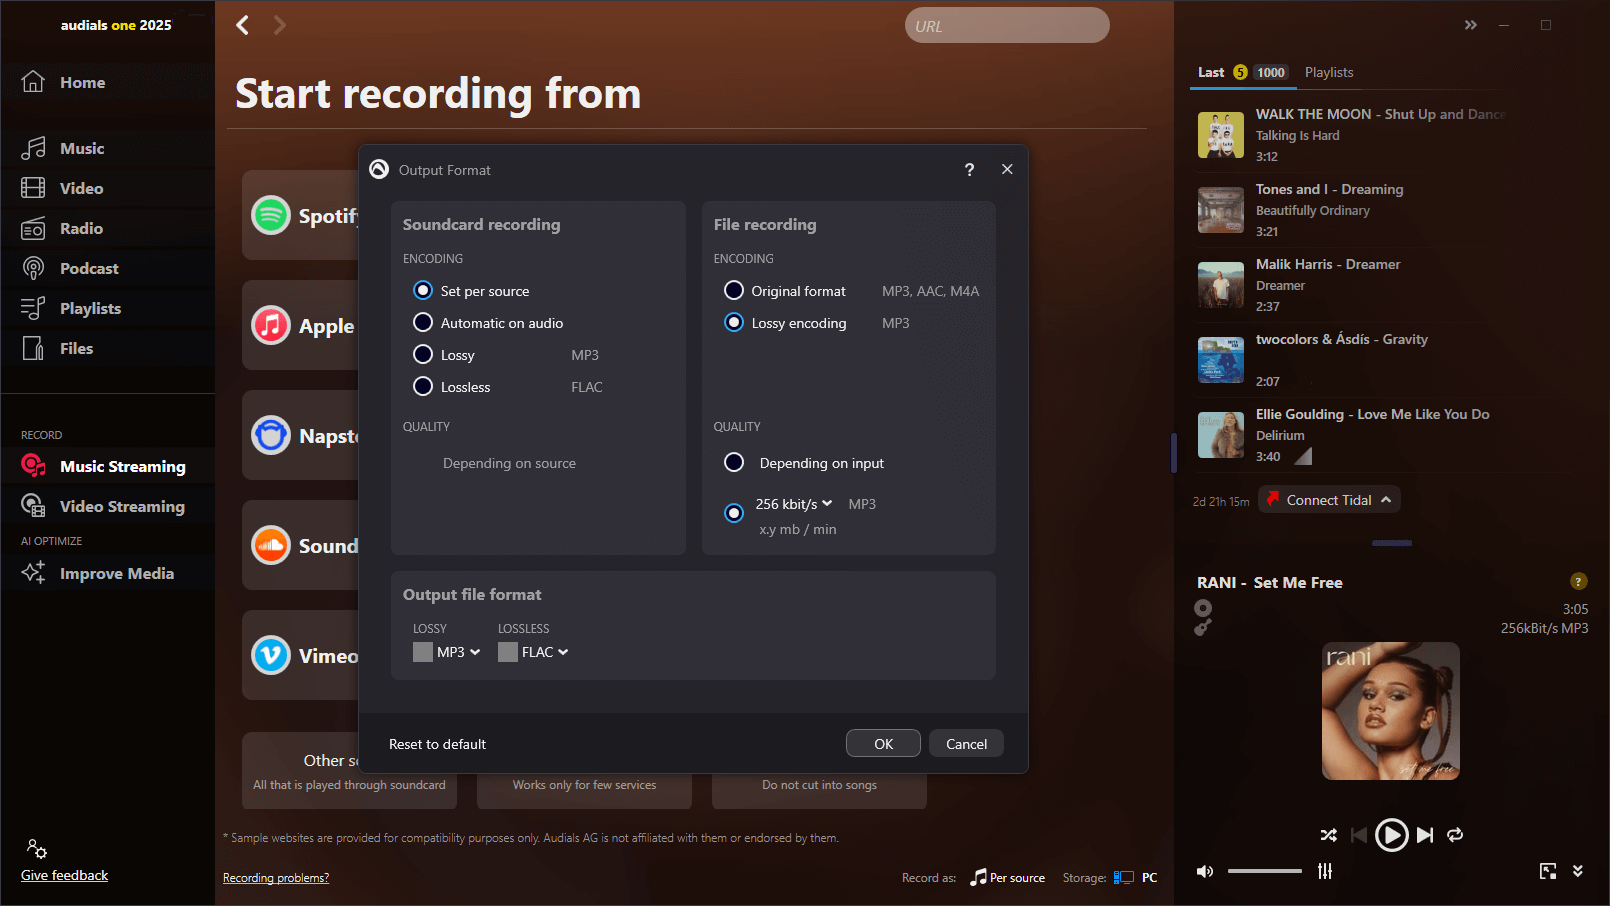The height and width of the screenshot is (906, 1610).
Task: Collapse the Connect Tidal panel
Action: pos(1385,499)
